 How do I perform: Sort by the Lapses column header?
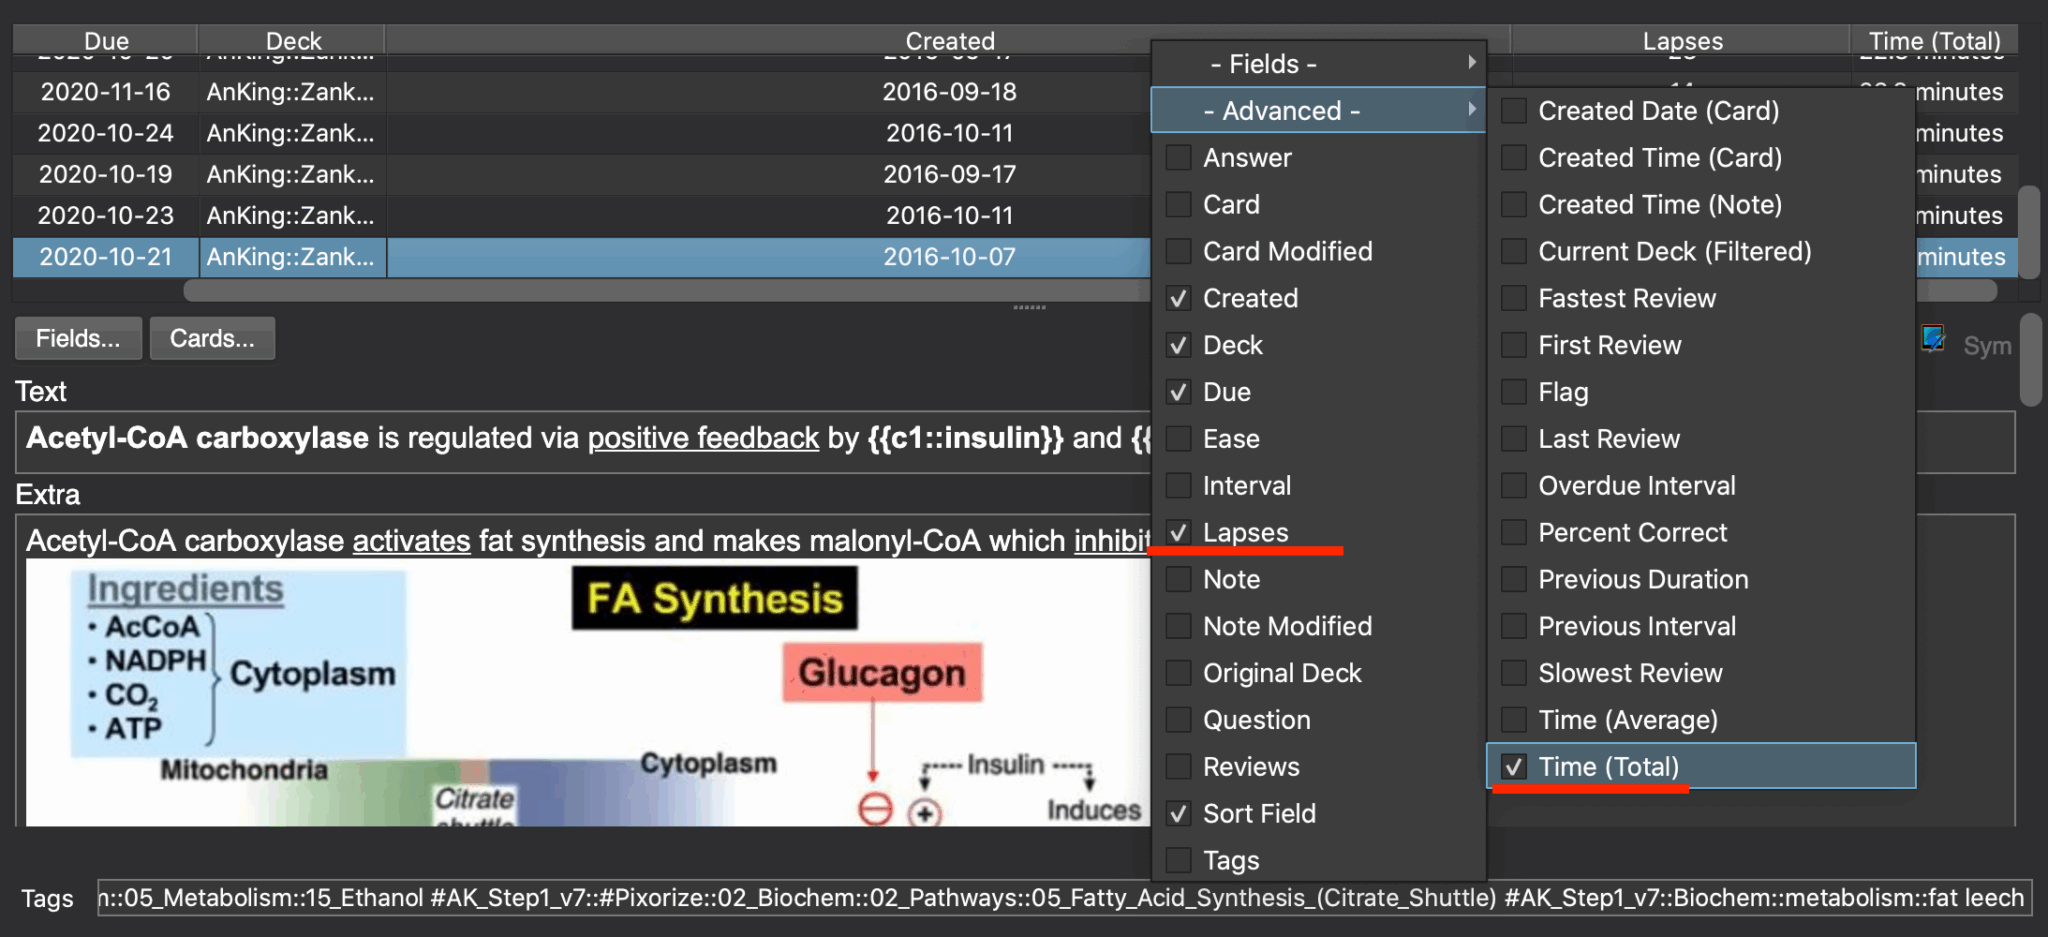coord(1682,41)
